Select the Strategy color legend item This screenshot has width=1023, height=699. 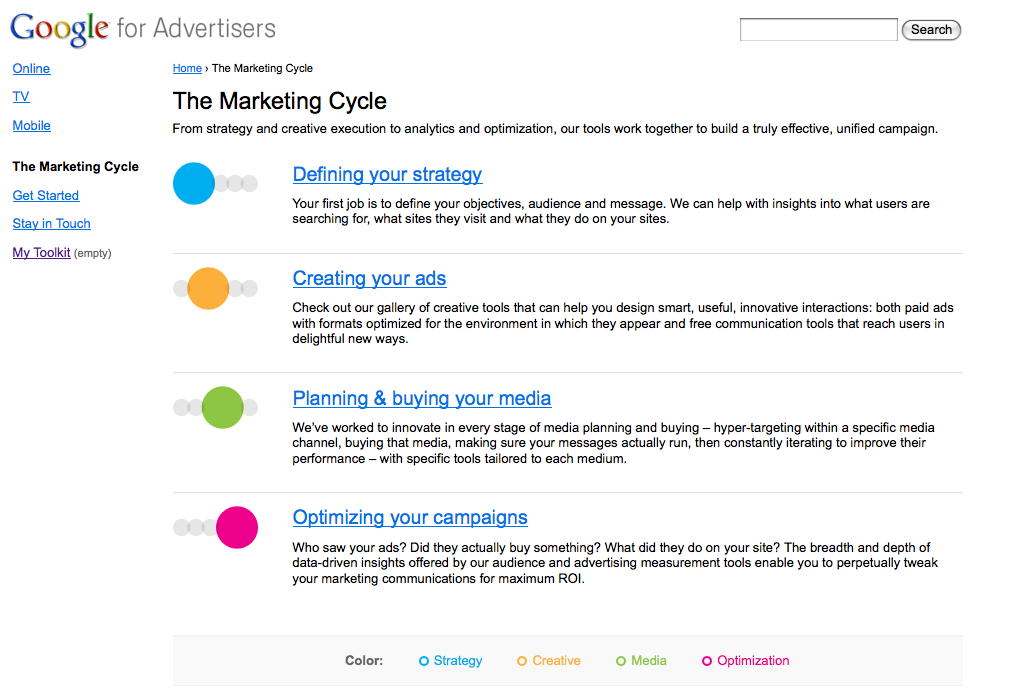click(450, 661)
